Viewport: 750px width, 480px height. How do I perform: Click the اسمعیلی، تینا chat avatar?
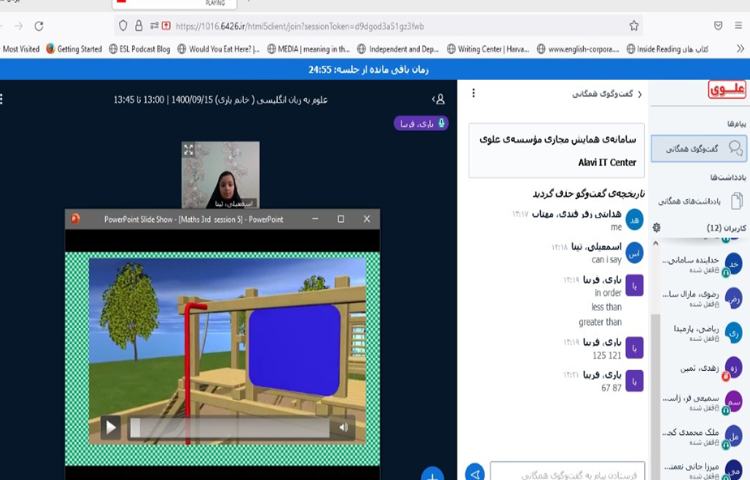coord(634,253)
